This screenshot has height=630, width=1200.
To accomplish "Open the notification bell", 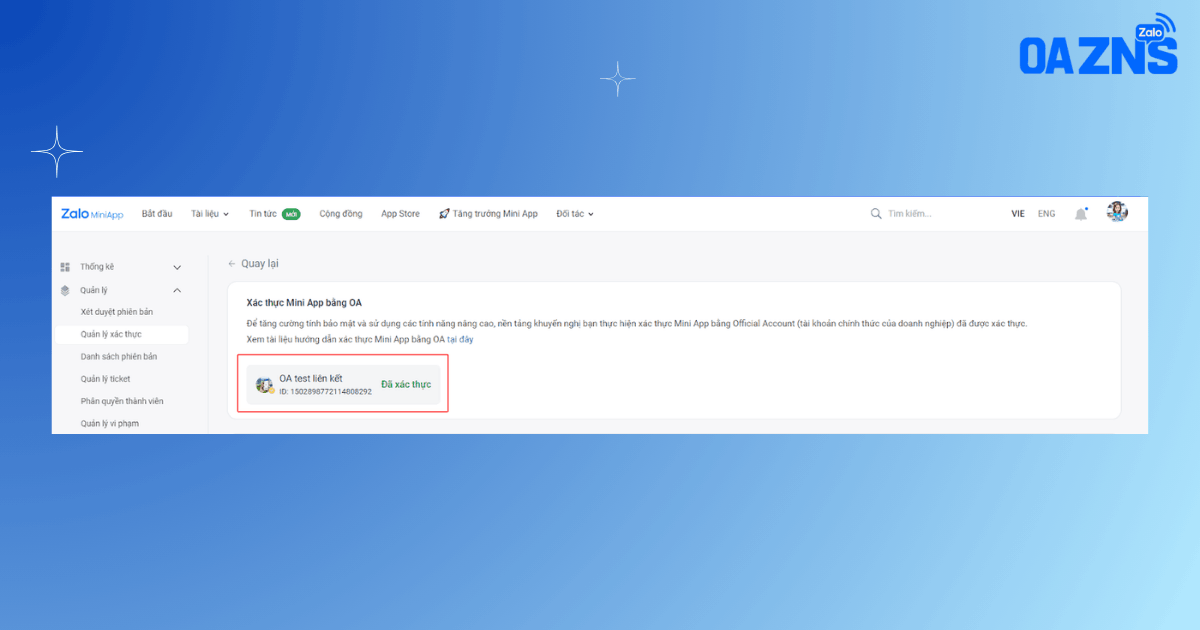I will (x=1081, y=214).
